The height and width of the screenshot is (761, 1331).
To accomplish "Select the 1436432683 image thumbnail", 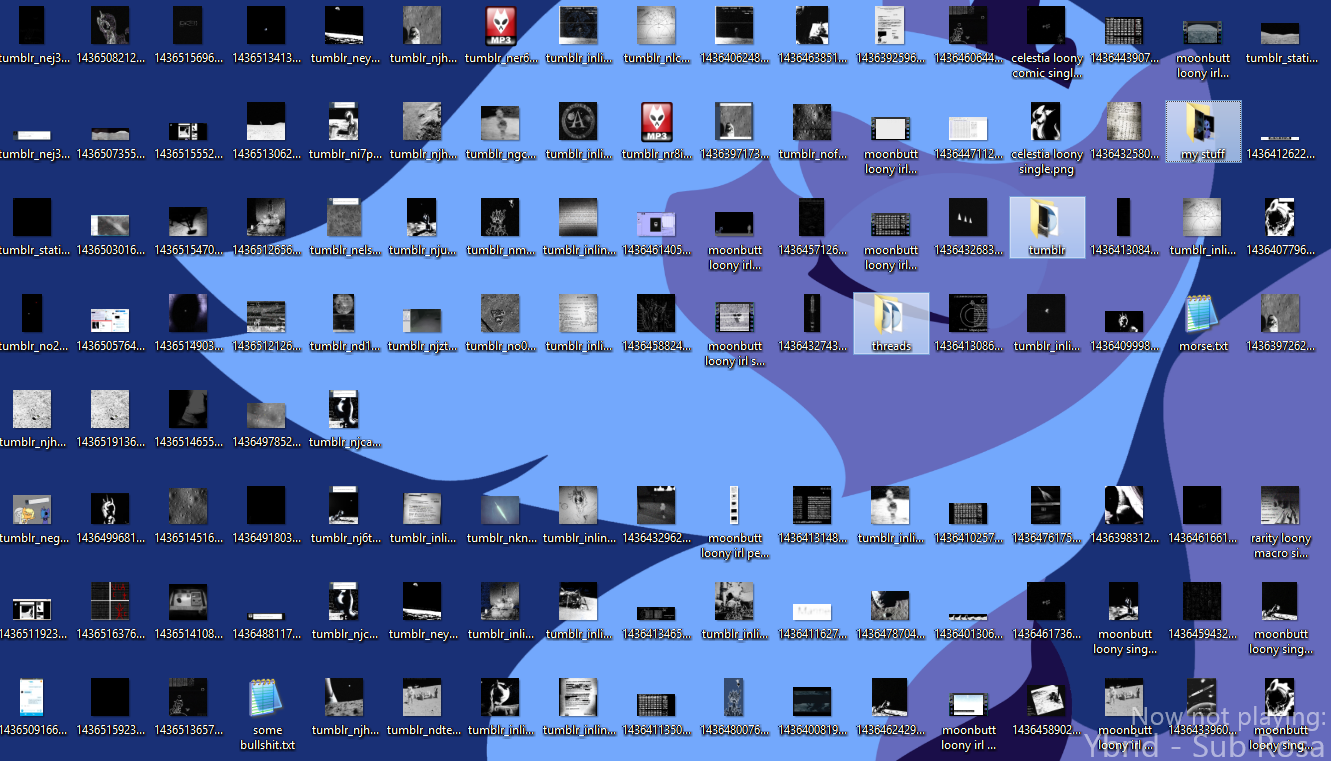I will coord(969,217).
